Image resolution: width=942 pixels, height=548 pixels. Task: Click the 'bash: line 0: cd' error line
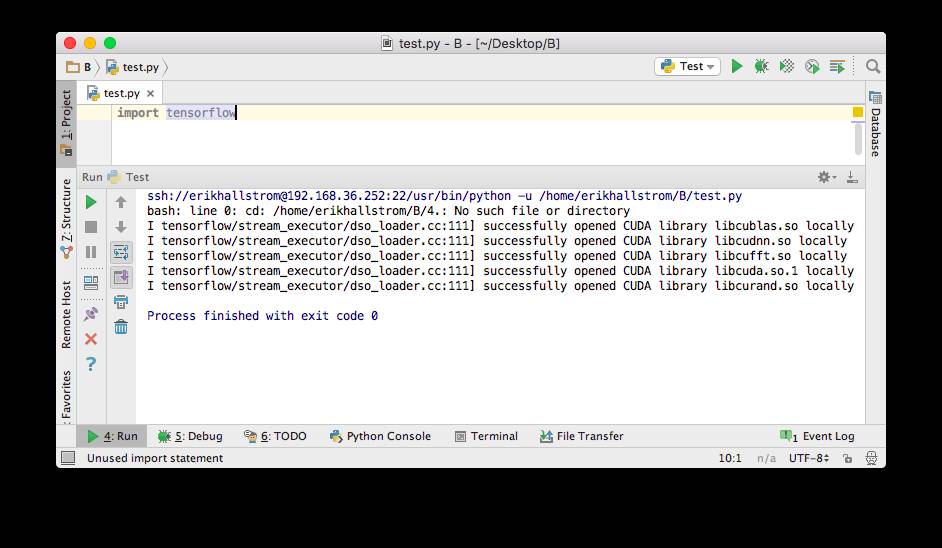click(389, 211)
